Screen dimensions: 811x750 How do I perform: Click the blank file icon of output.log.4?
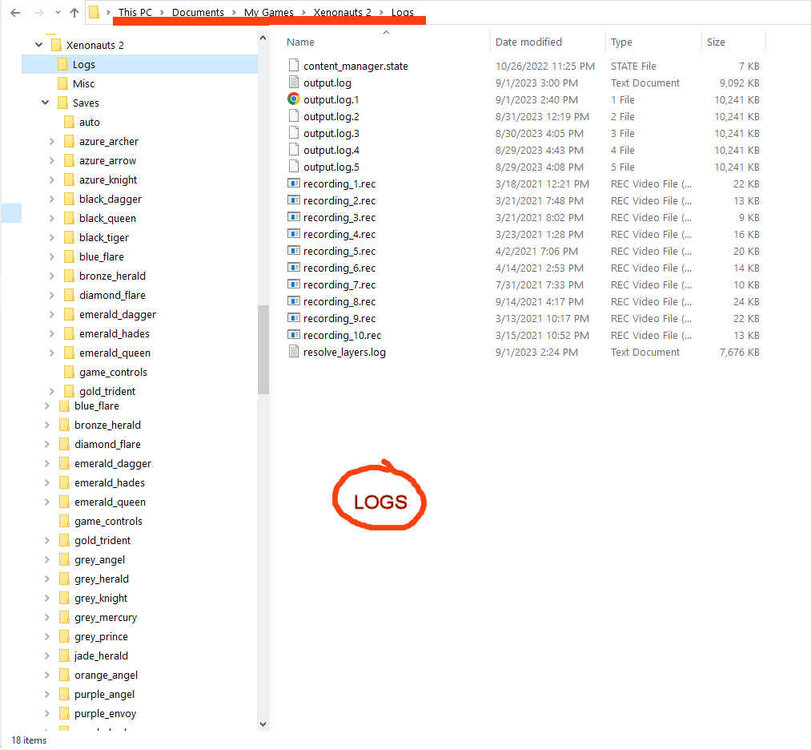[x=294, y=149]
